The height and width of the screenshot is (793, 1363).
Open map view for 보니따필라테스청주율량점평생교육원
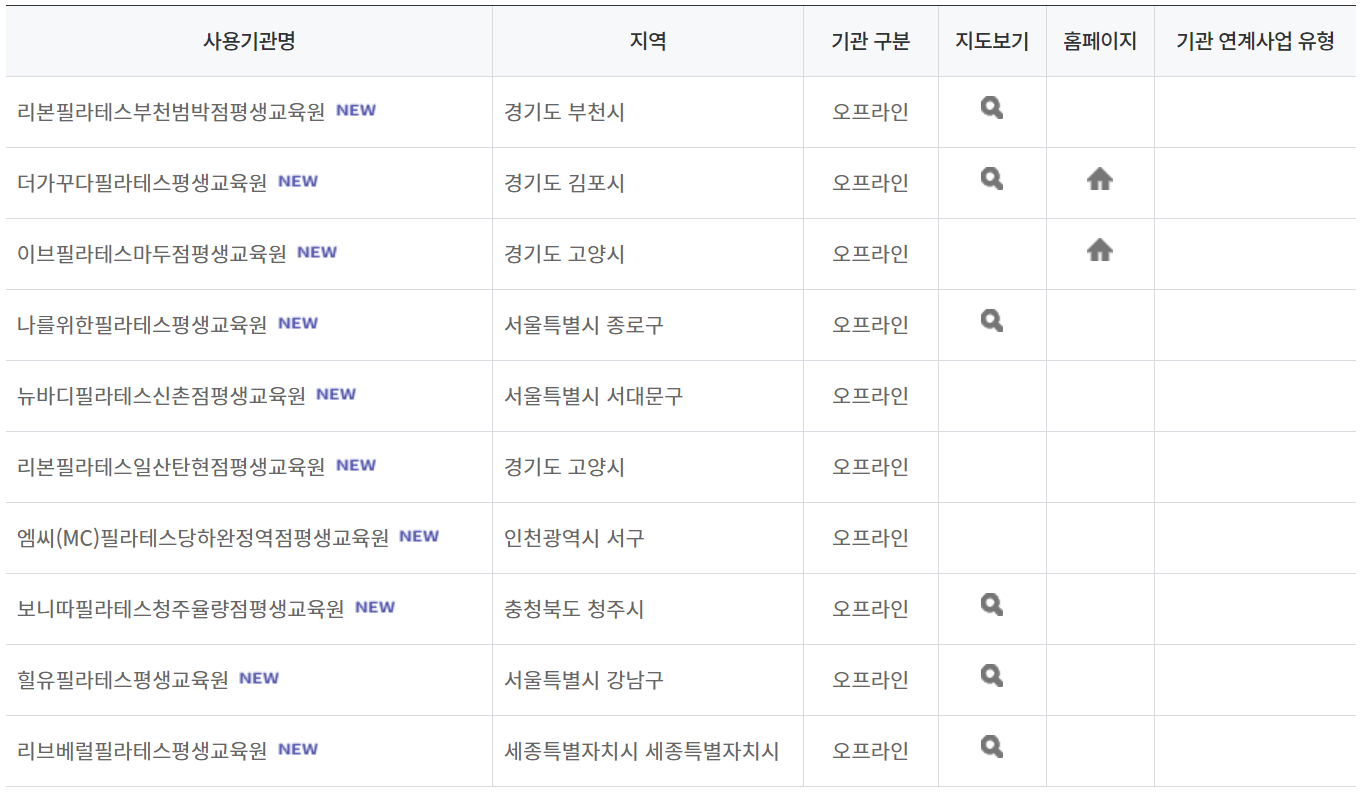tap(991, 605)
